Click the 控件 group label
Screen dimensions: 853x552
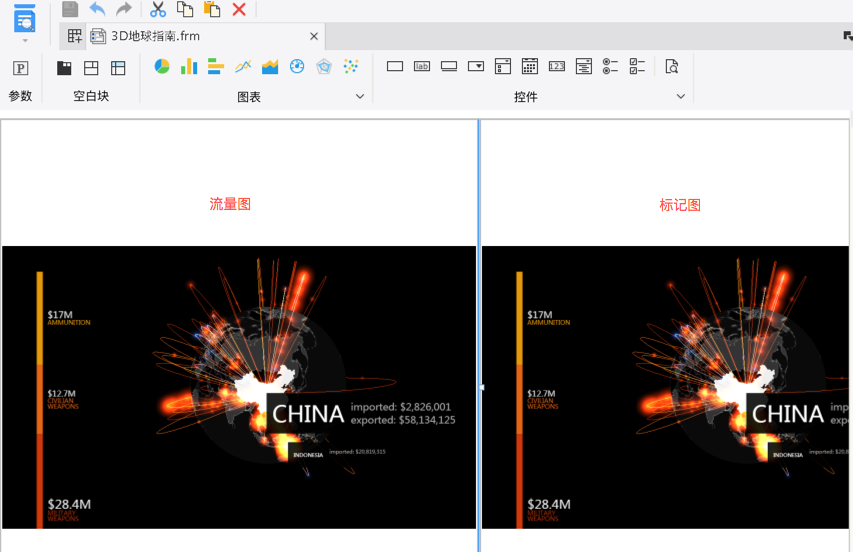click(526, 97)
